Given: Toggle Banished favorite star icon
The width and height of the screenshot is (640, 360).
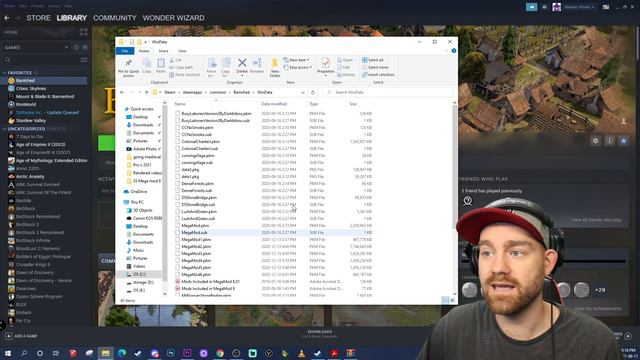Looking at the screenshot, I should (x=624, y=141).
